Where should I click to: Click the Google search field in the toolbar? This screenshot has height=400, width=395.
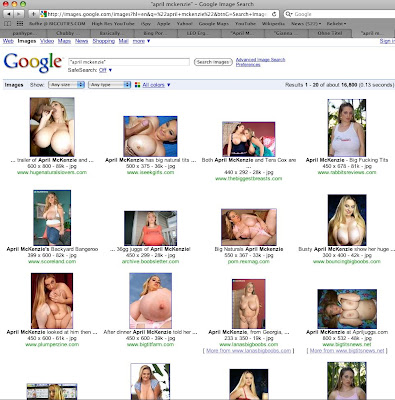340,14
